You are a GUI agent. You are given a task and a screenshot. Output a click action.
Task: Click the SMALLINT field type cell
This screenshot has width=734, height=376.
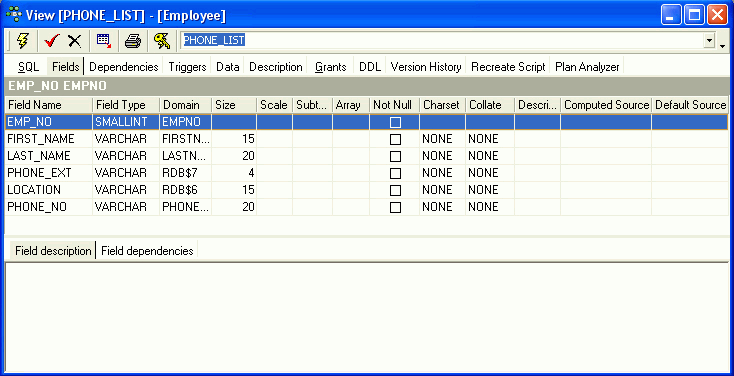(x=126, y=122)
